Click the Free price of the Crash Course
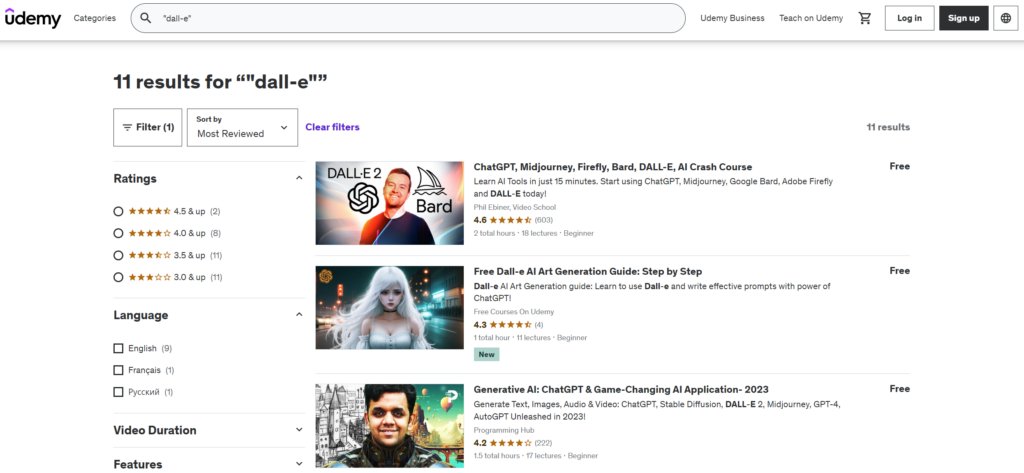Screen dimensions: 1024x473 [899, 167]
